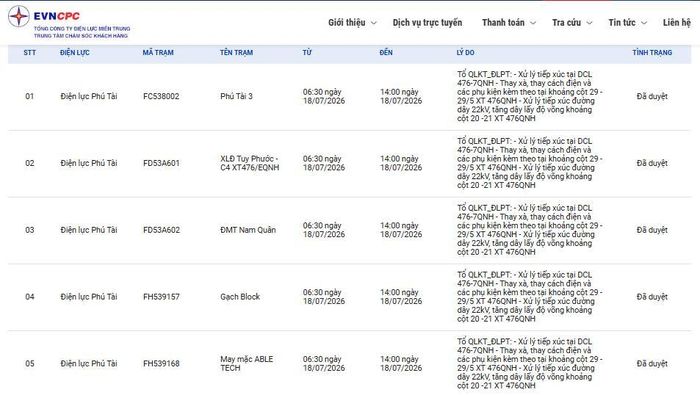Click row number 05
Screen dimensions: 700x395
coord(29,364)
